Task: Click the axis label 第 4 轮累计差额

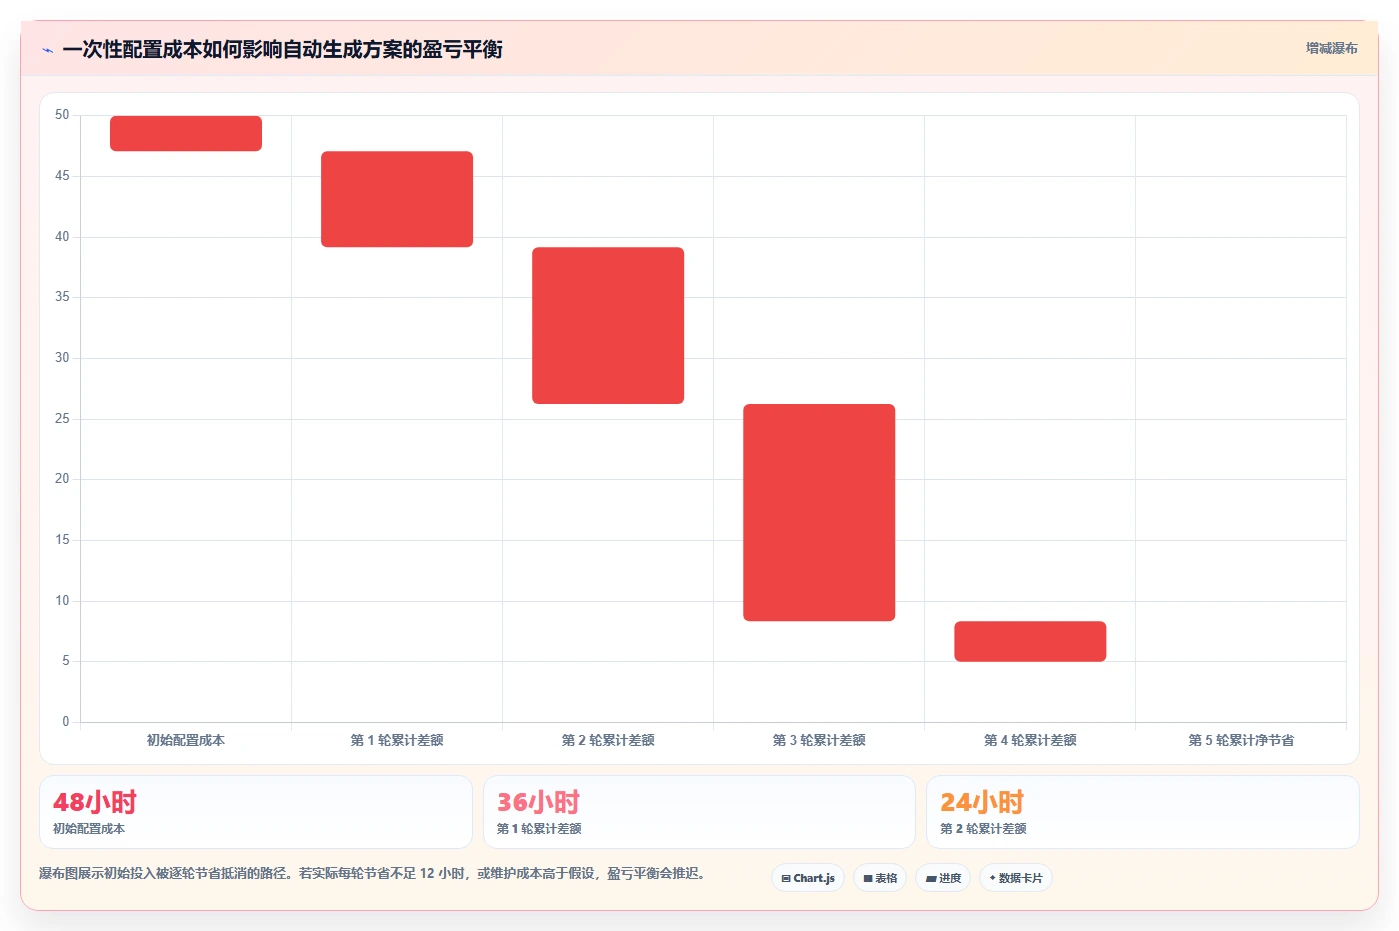Action: [1030, 740]
